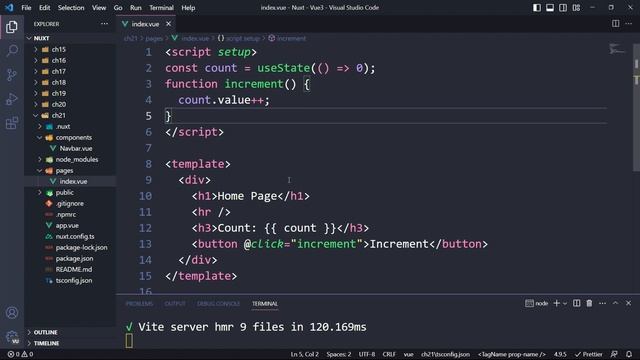The height and width of the screenshot is (360, 640).
Task: Close the terminal panel
Action: click(629, 303)
